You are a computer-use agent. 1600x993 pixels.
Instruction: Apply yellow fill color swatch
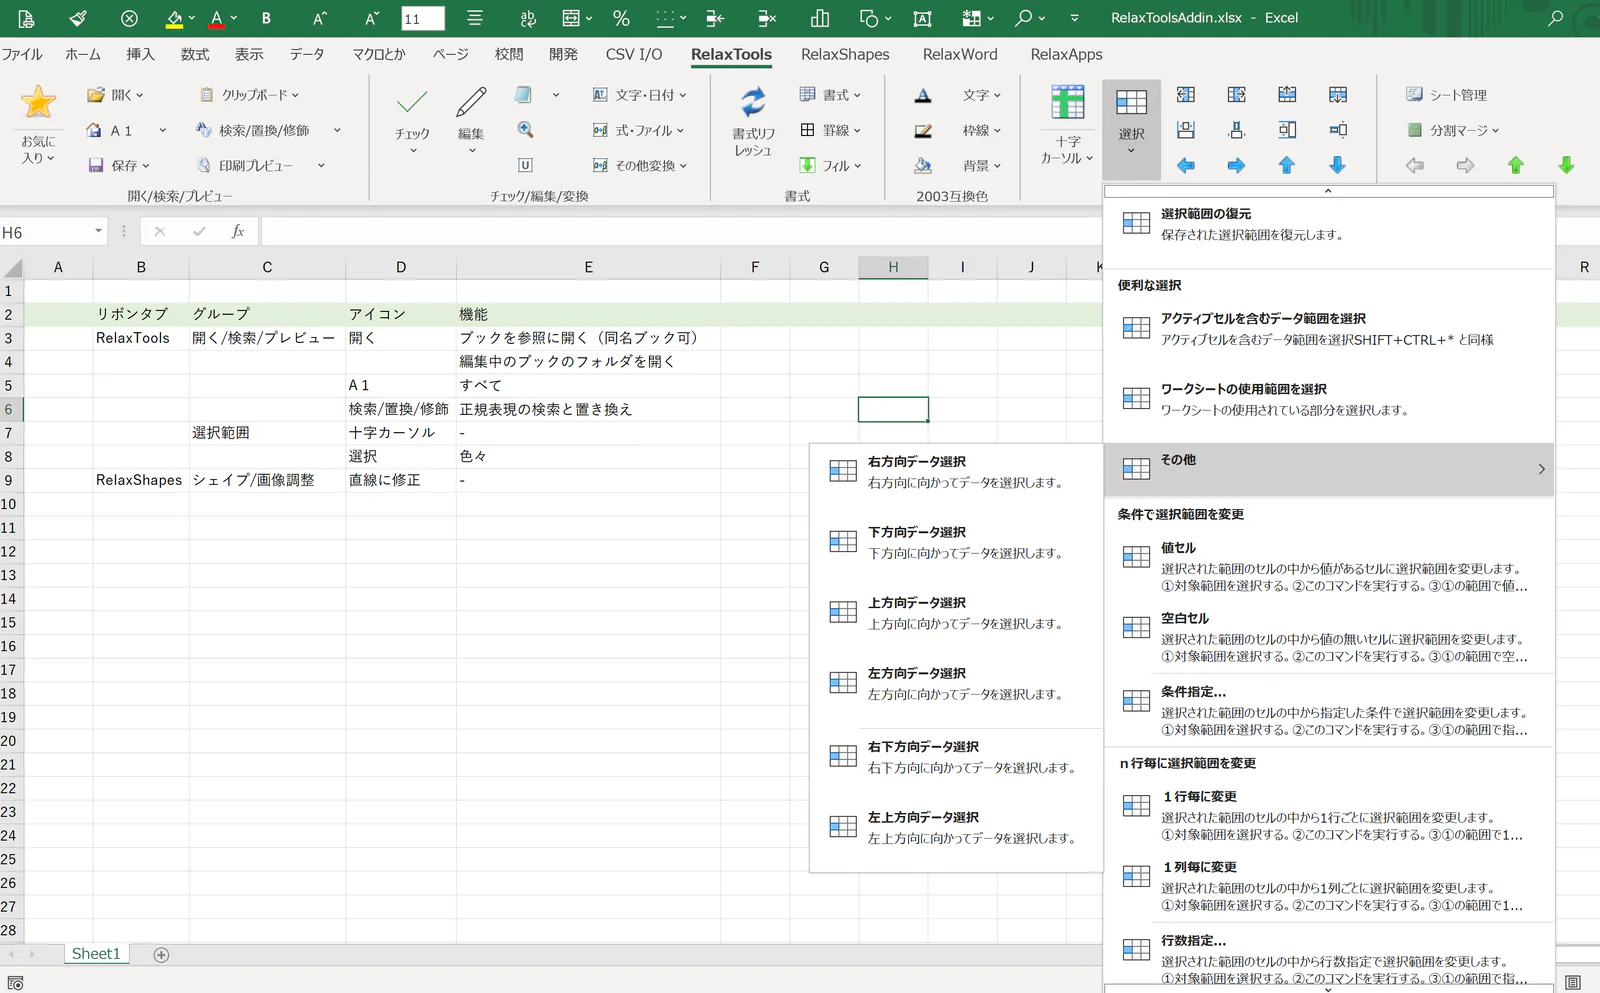click(x=174, y=18)
